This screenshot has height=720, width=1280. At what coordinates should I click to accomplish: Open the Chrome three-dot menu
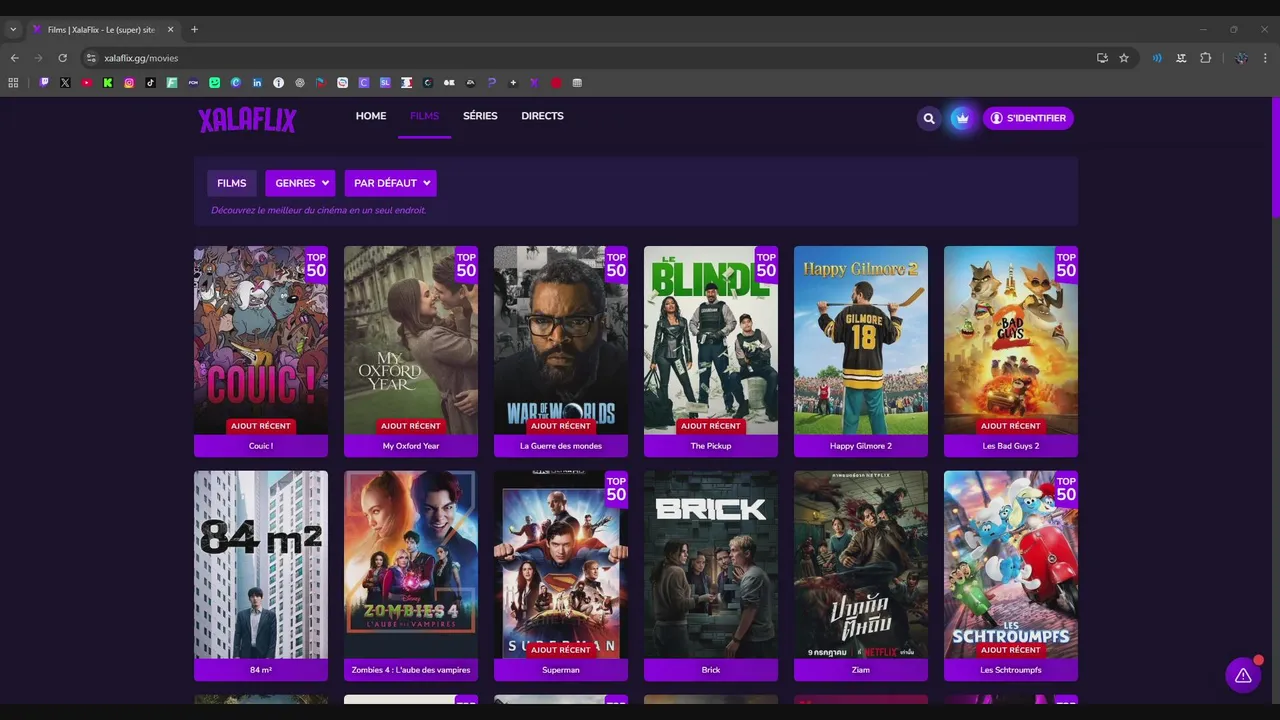pyautogui.click(x=1265, y=58)
